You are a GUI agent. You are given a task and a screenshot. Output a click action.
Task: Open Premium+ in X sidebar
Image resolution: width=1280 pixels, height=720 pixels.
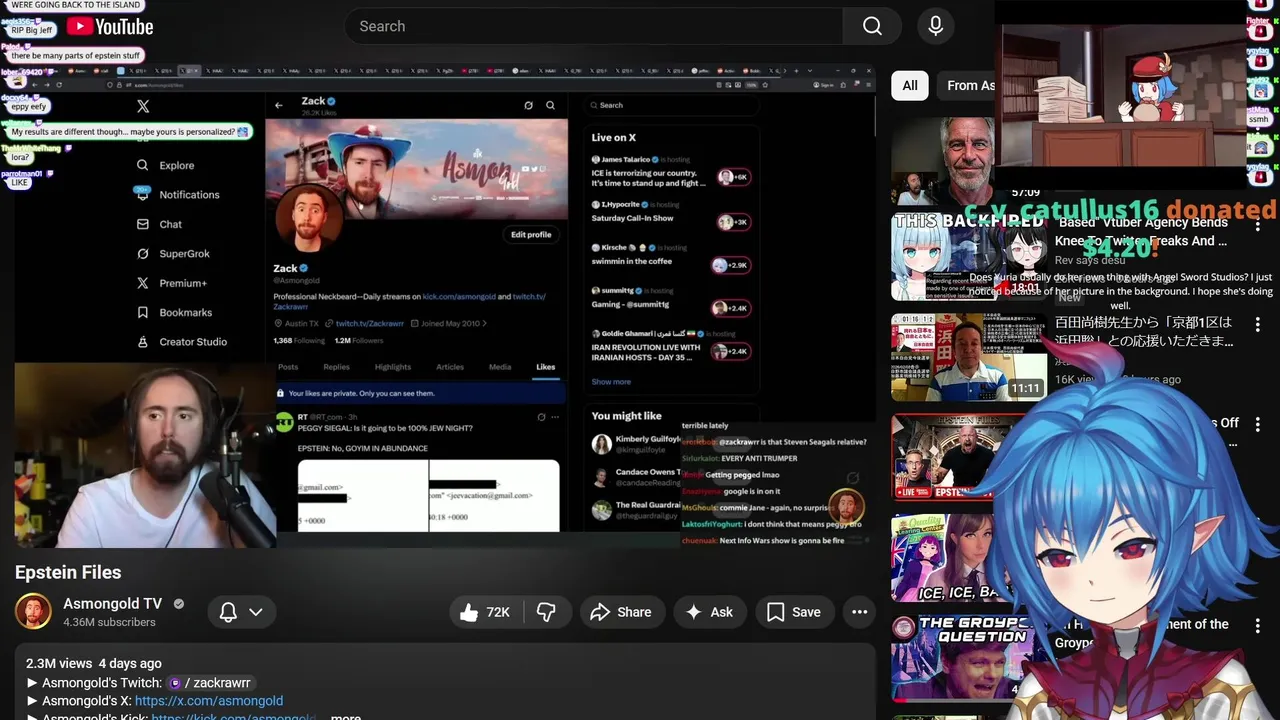point(172,283)
